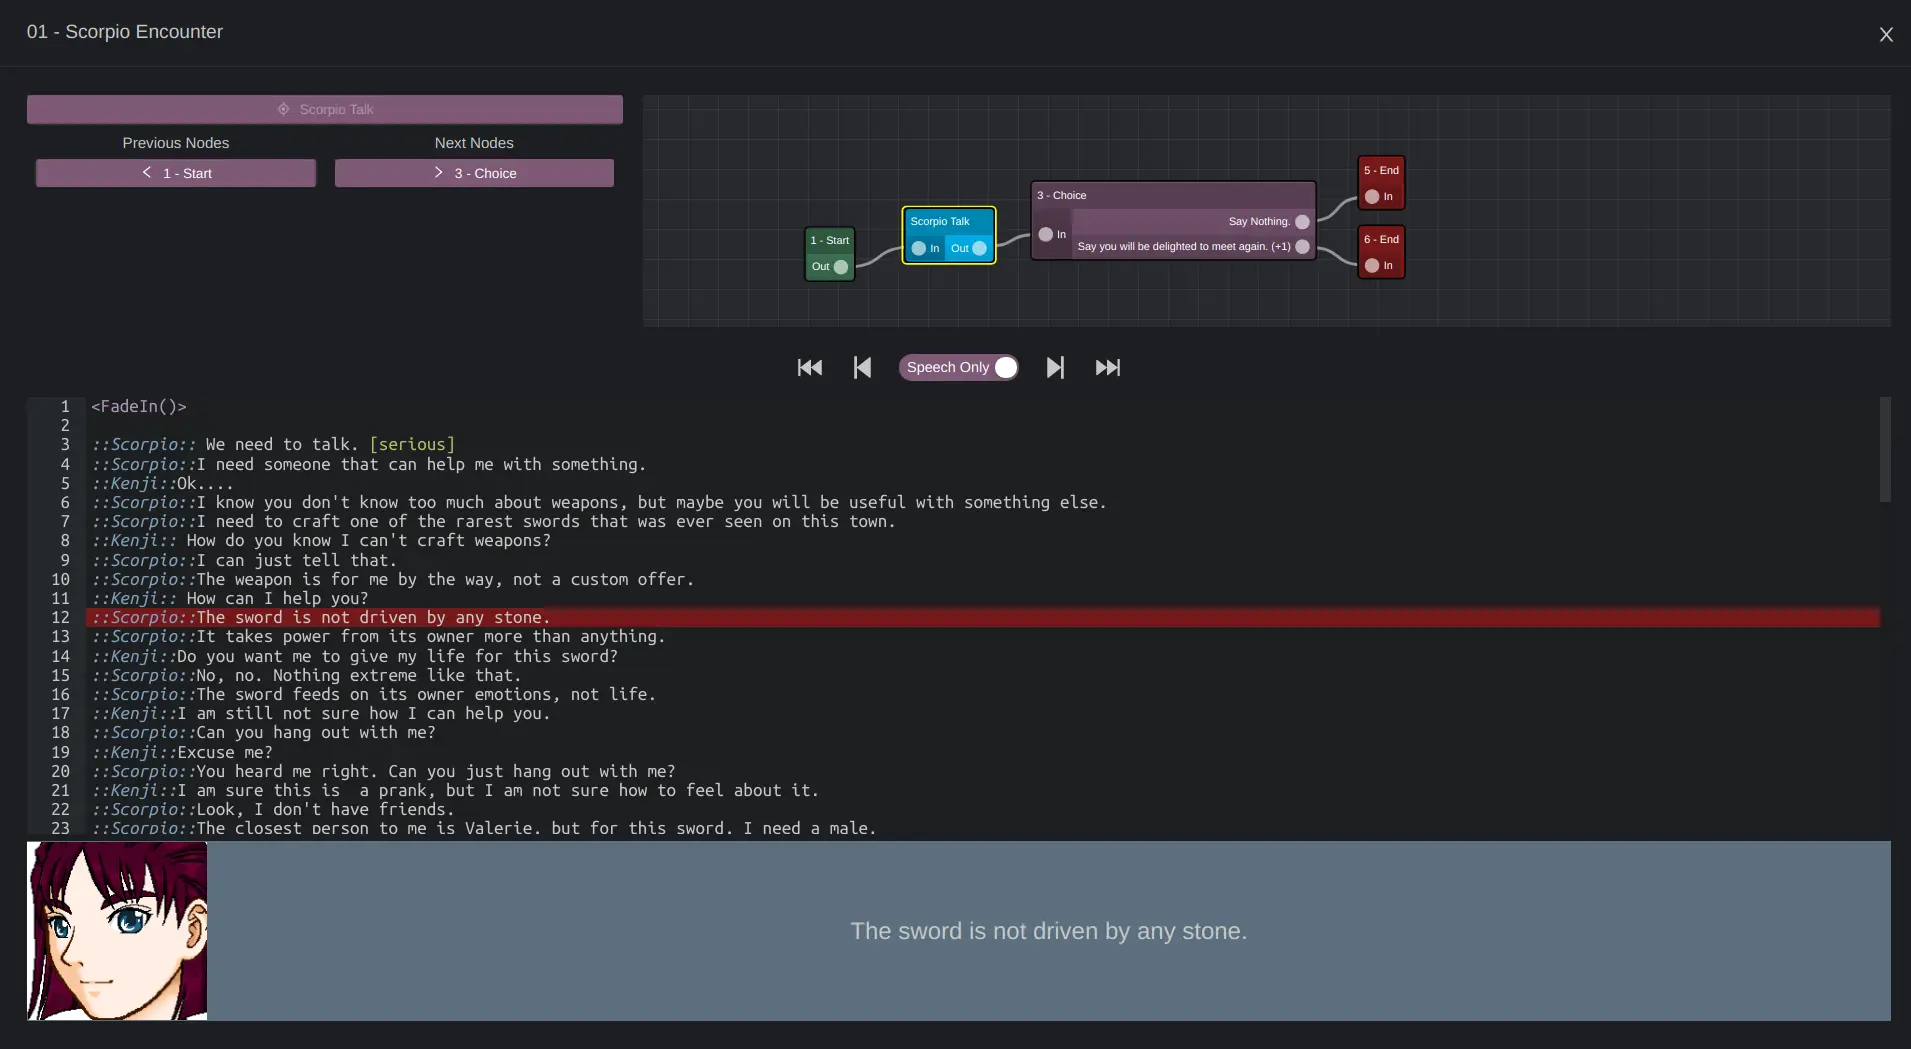This screenshot has height=1049, width=1911.
Task: Select the 6 - End node
Action: tap(1381, 240)
